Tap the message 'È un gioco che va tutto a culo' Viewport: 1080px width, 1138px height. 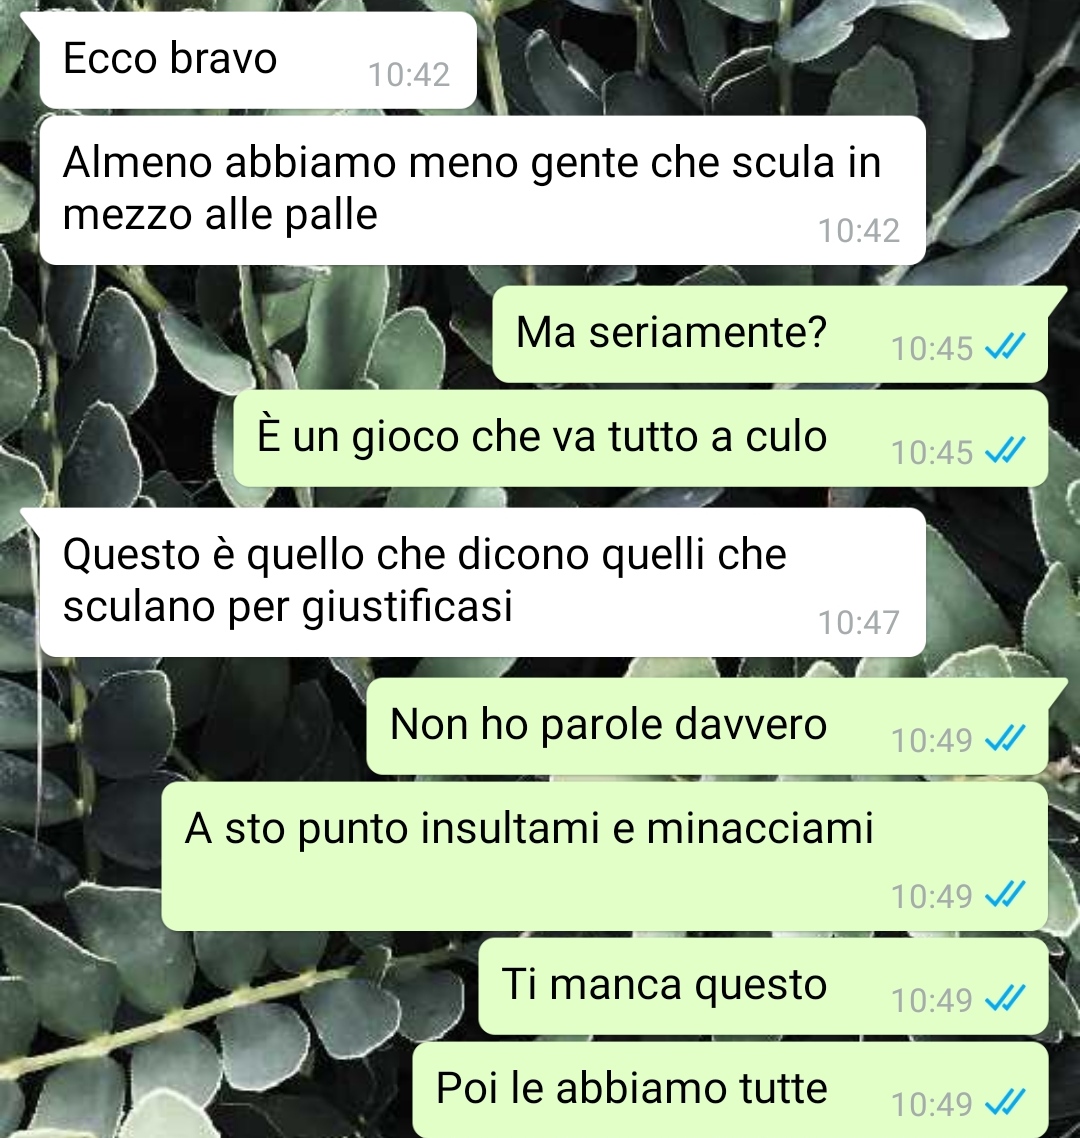[x=640, y=438]
